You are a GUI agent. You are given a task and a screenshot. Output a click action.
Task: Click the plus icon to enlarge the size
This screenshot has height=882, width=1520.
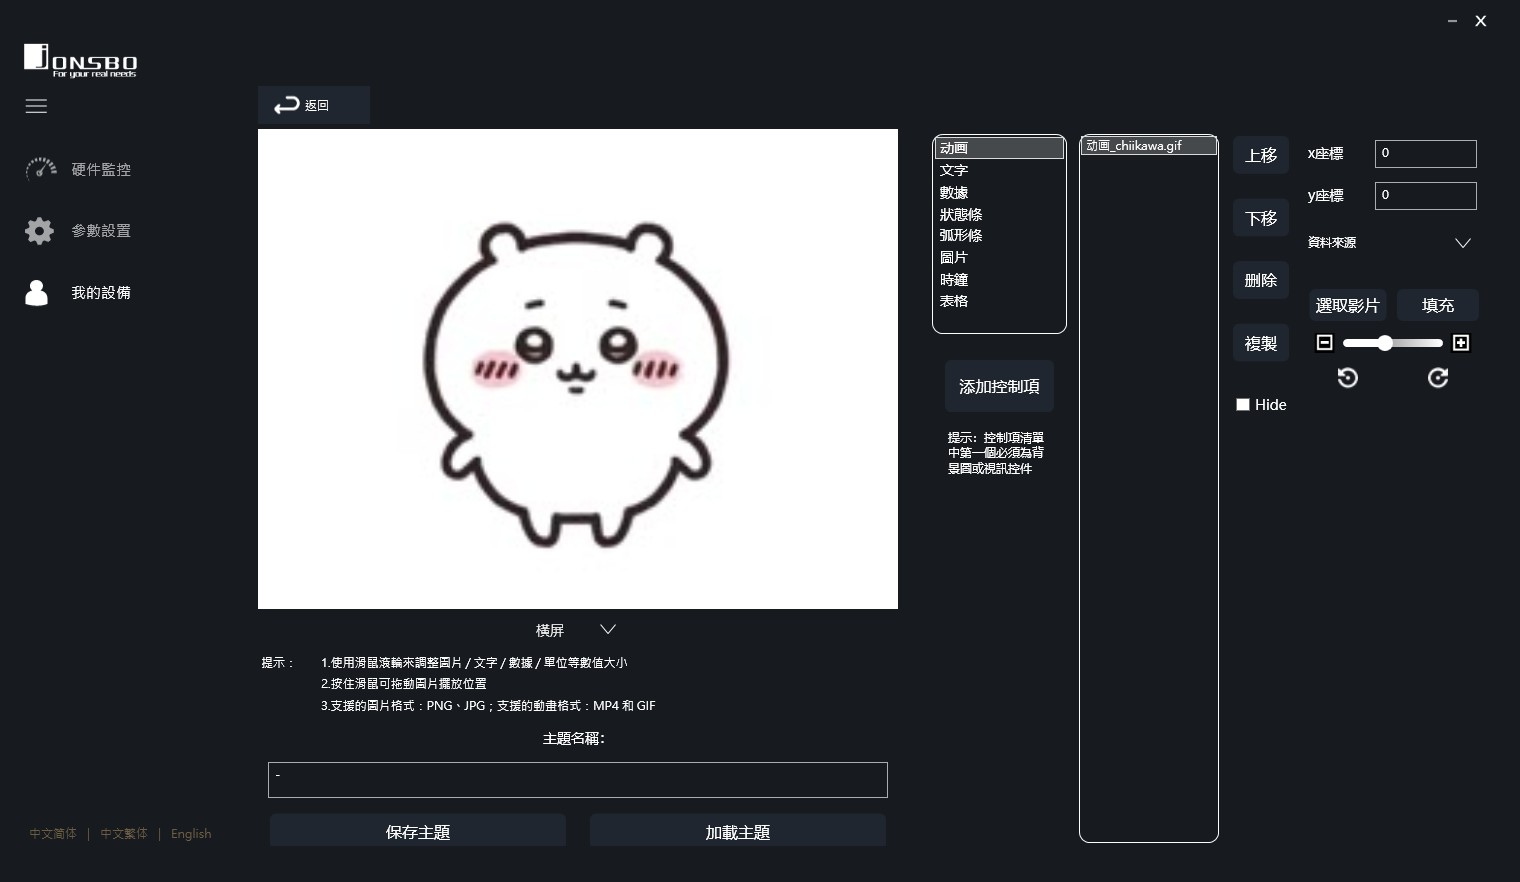click(x=1461, y=343)
